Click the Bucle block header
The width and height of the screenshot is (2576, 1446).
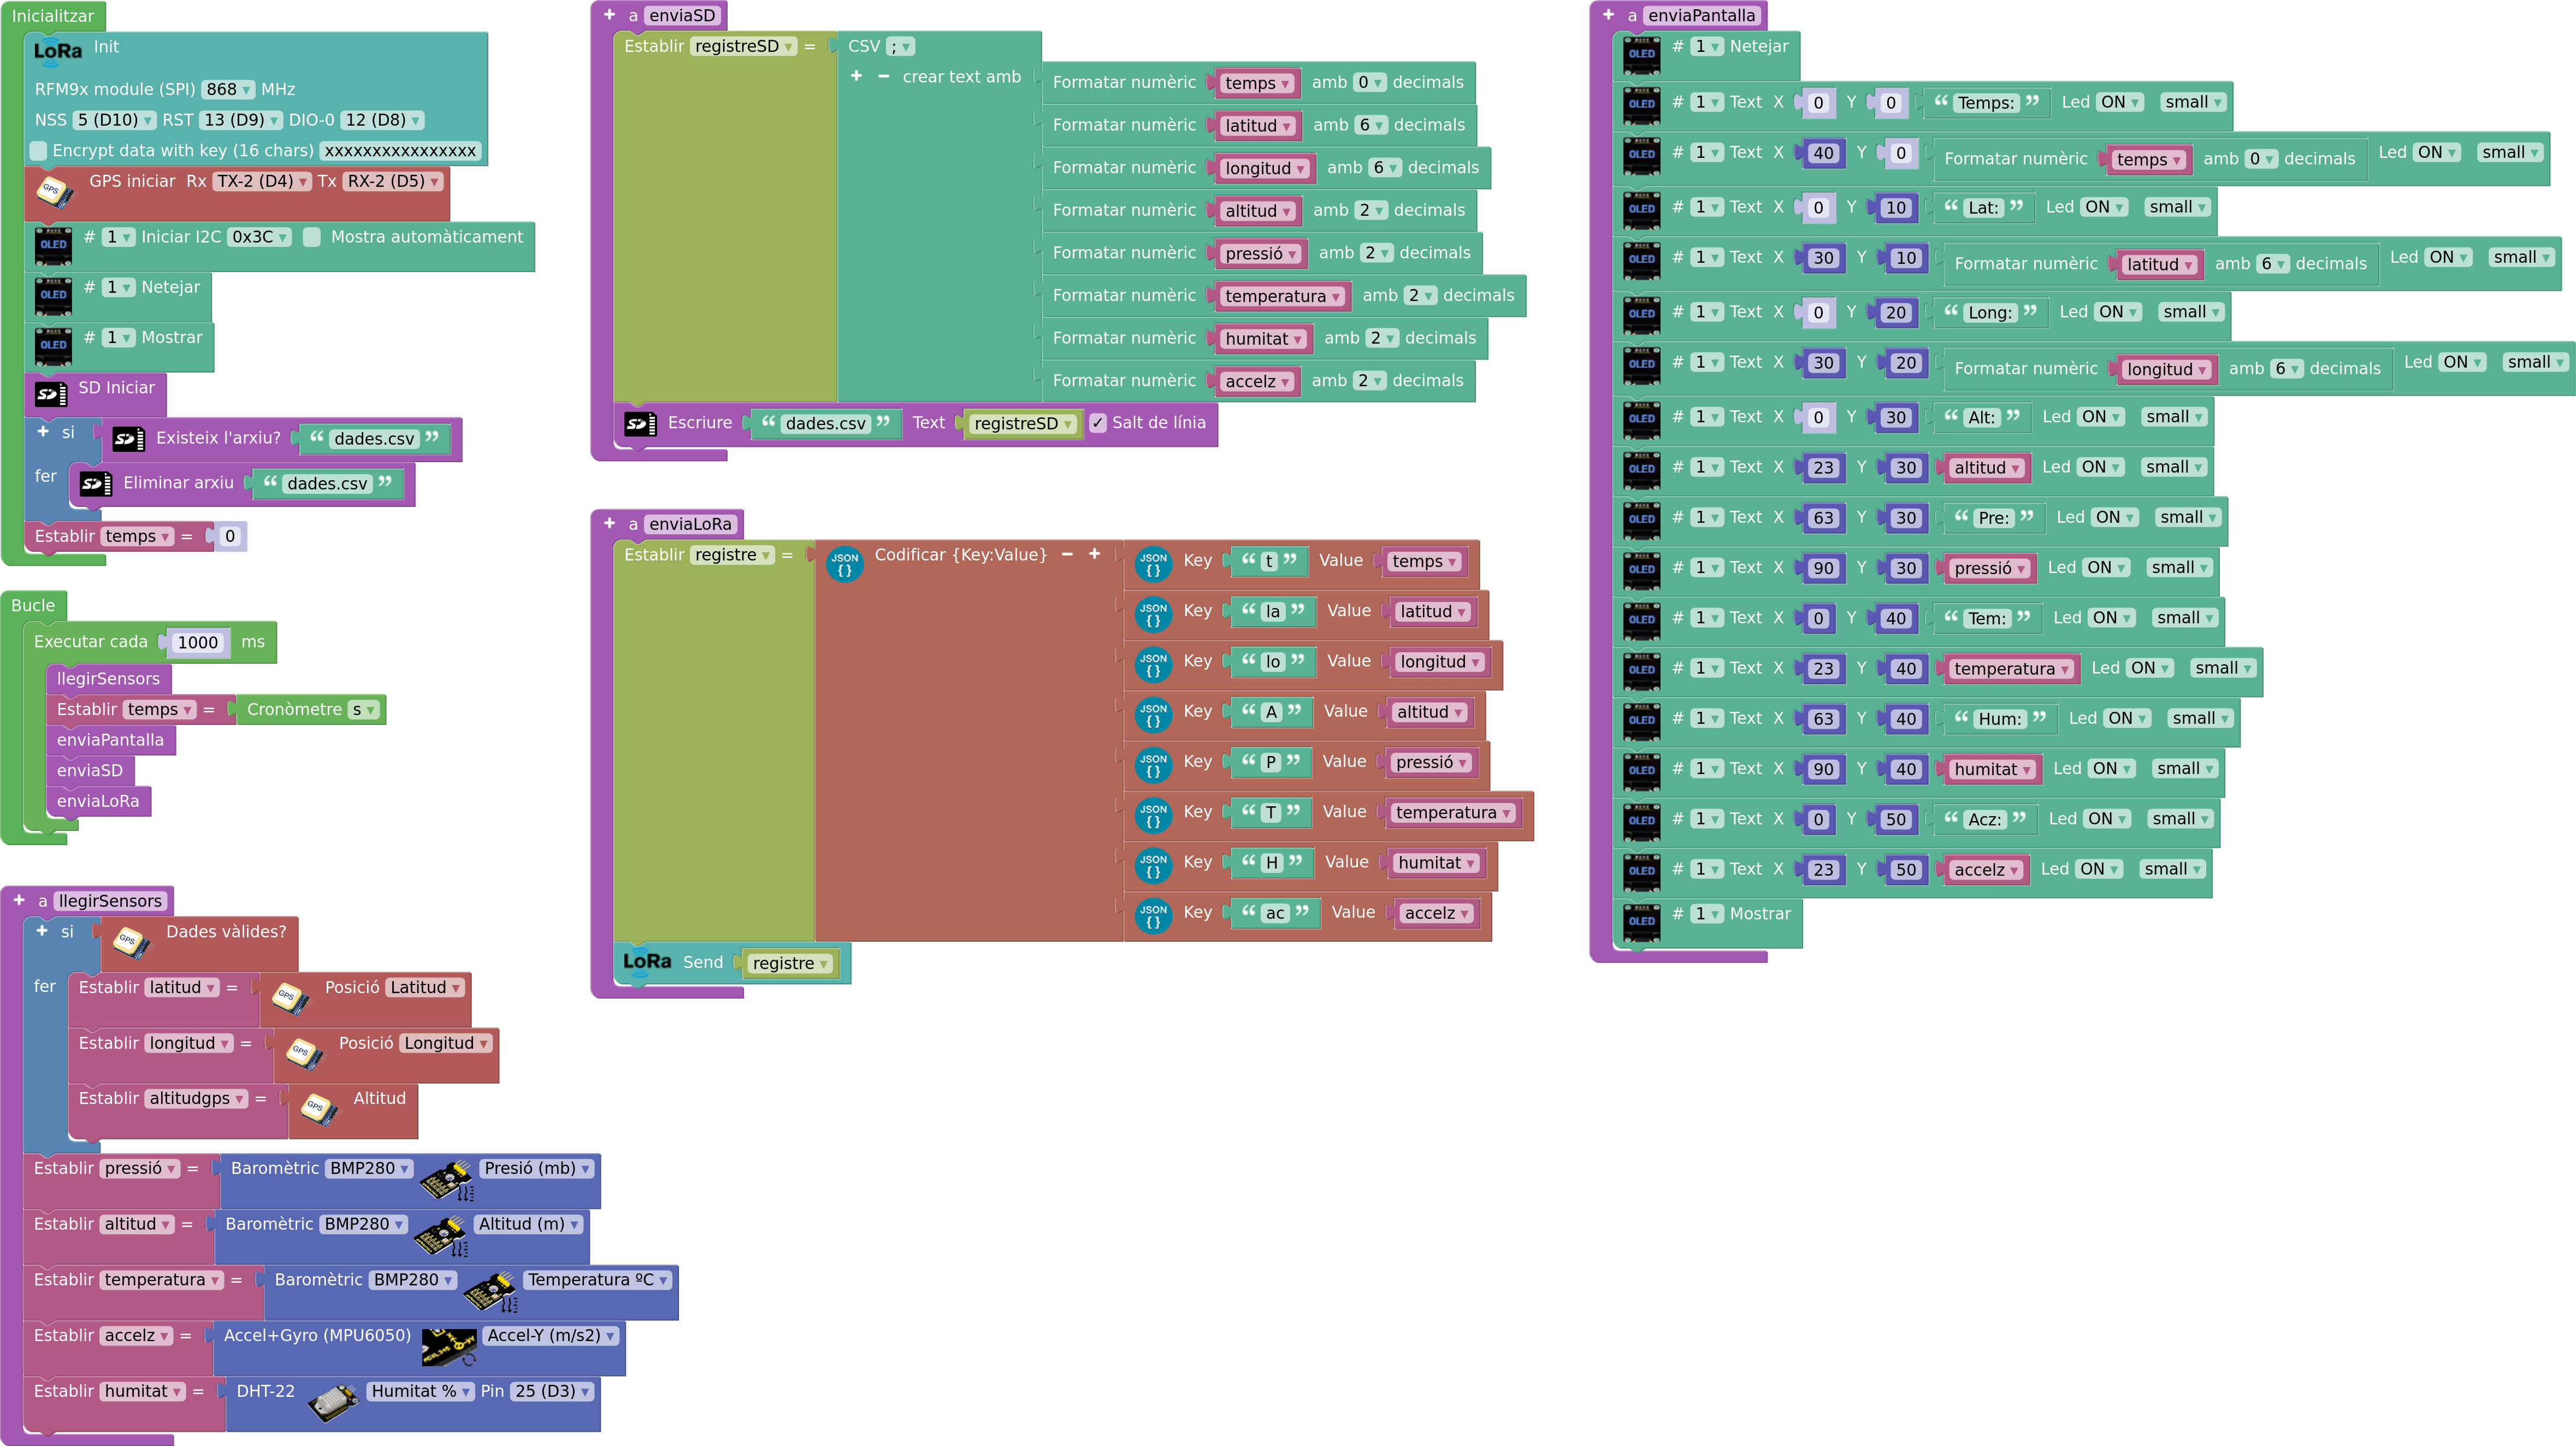point(33,606)
